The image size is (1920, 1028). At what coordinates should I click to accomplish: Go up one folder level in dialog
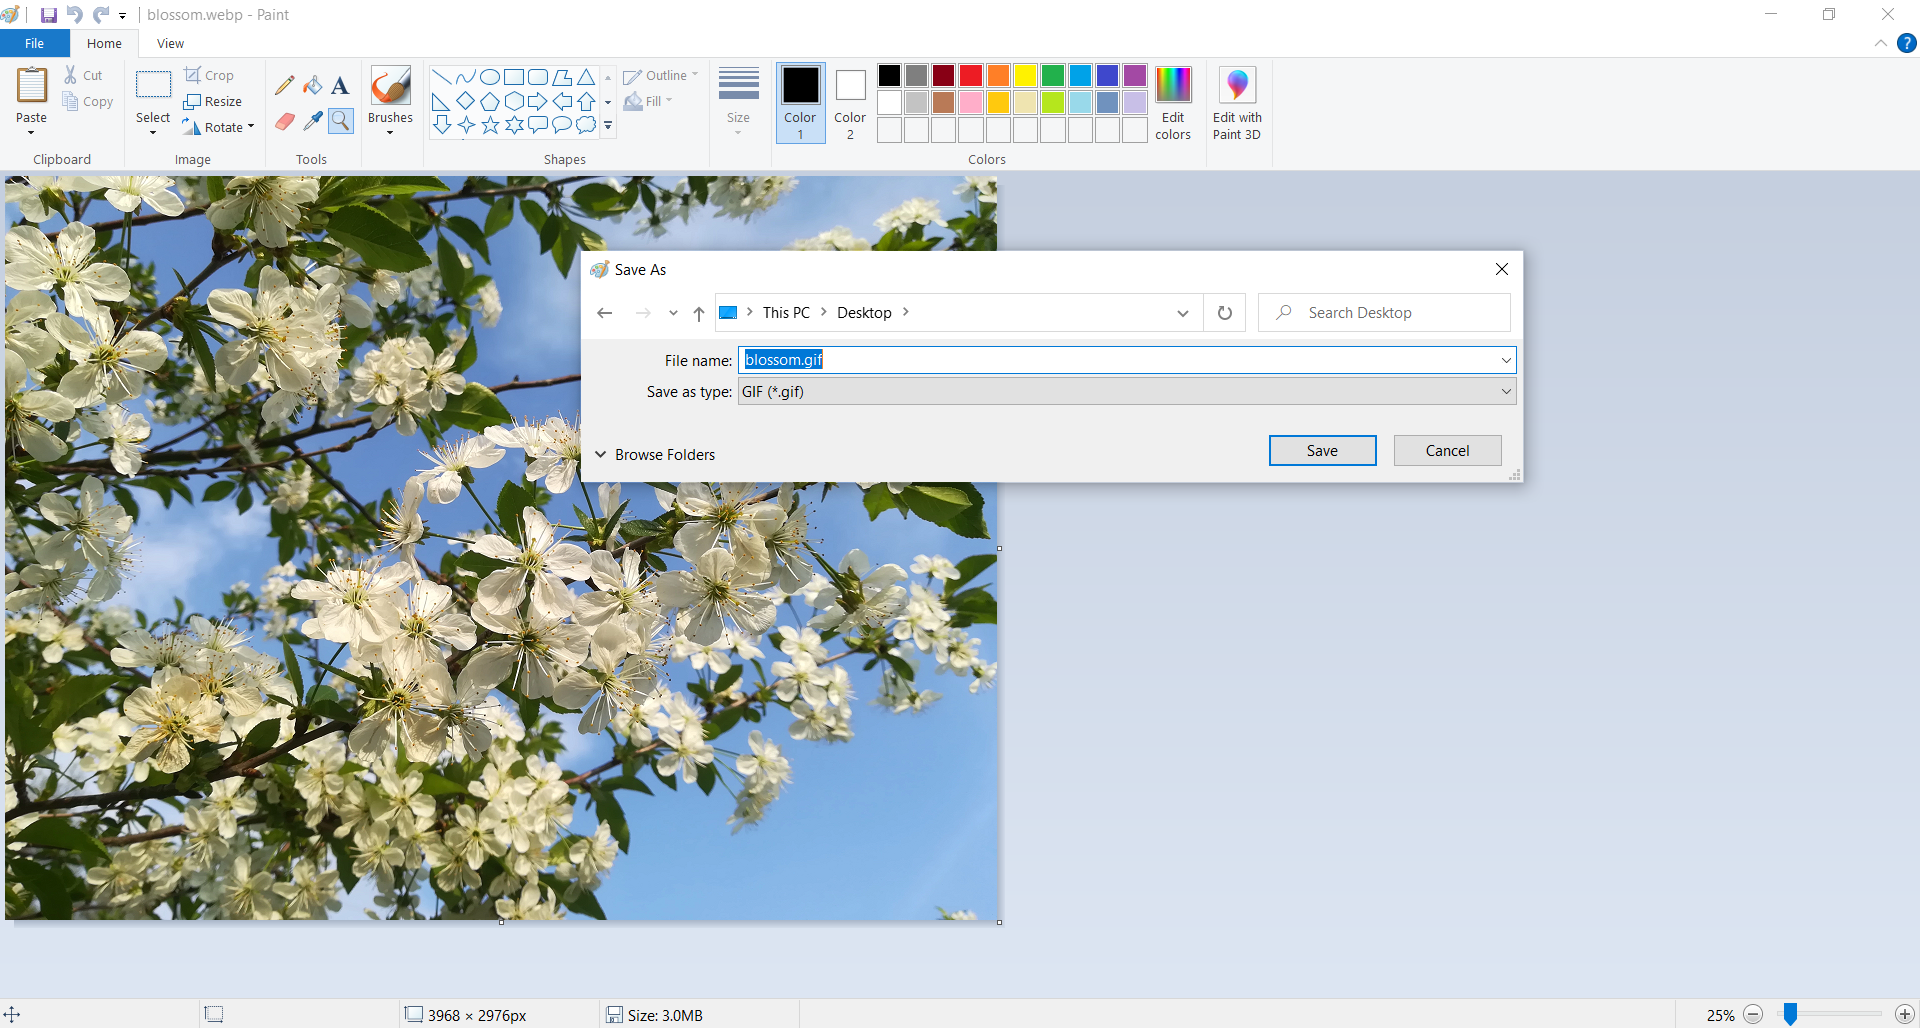699,313
